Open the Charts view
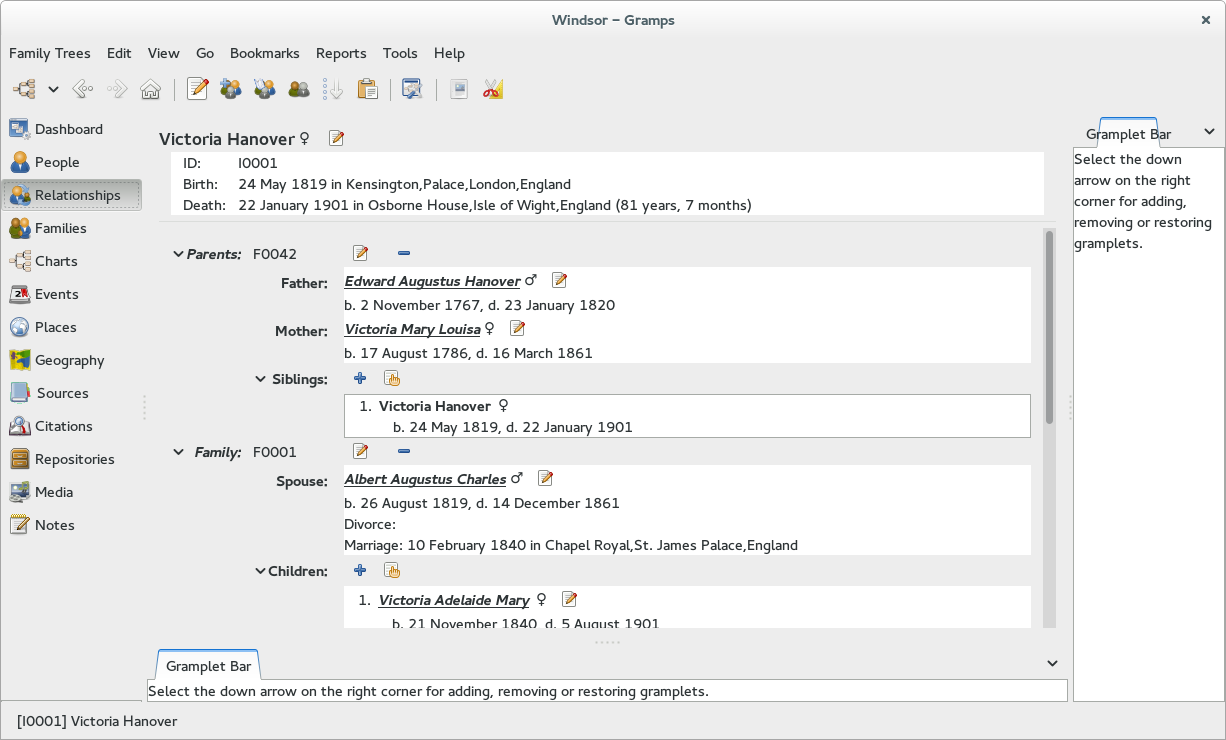 72,261
